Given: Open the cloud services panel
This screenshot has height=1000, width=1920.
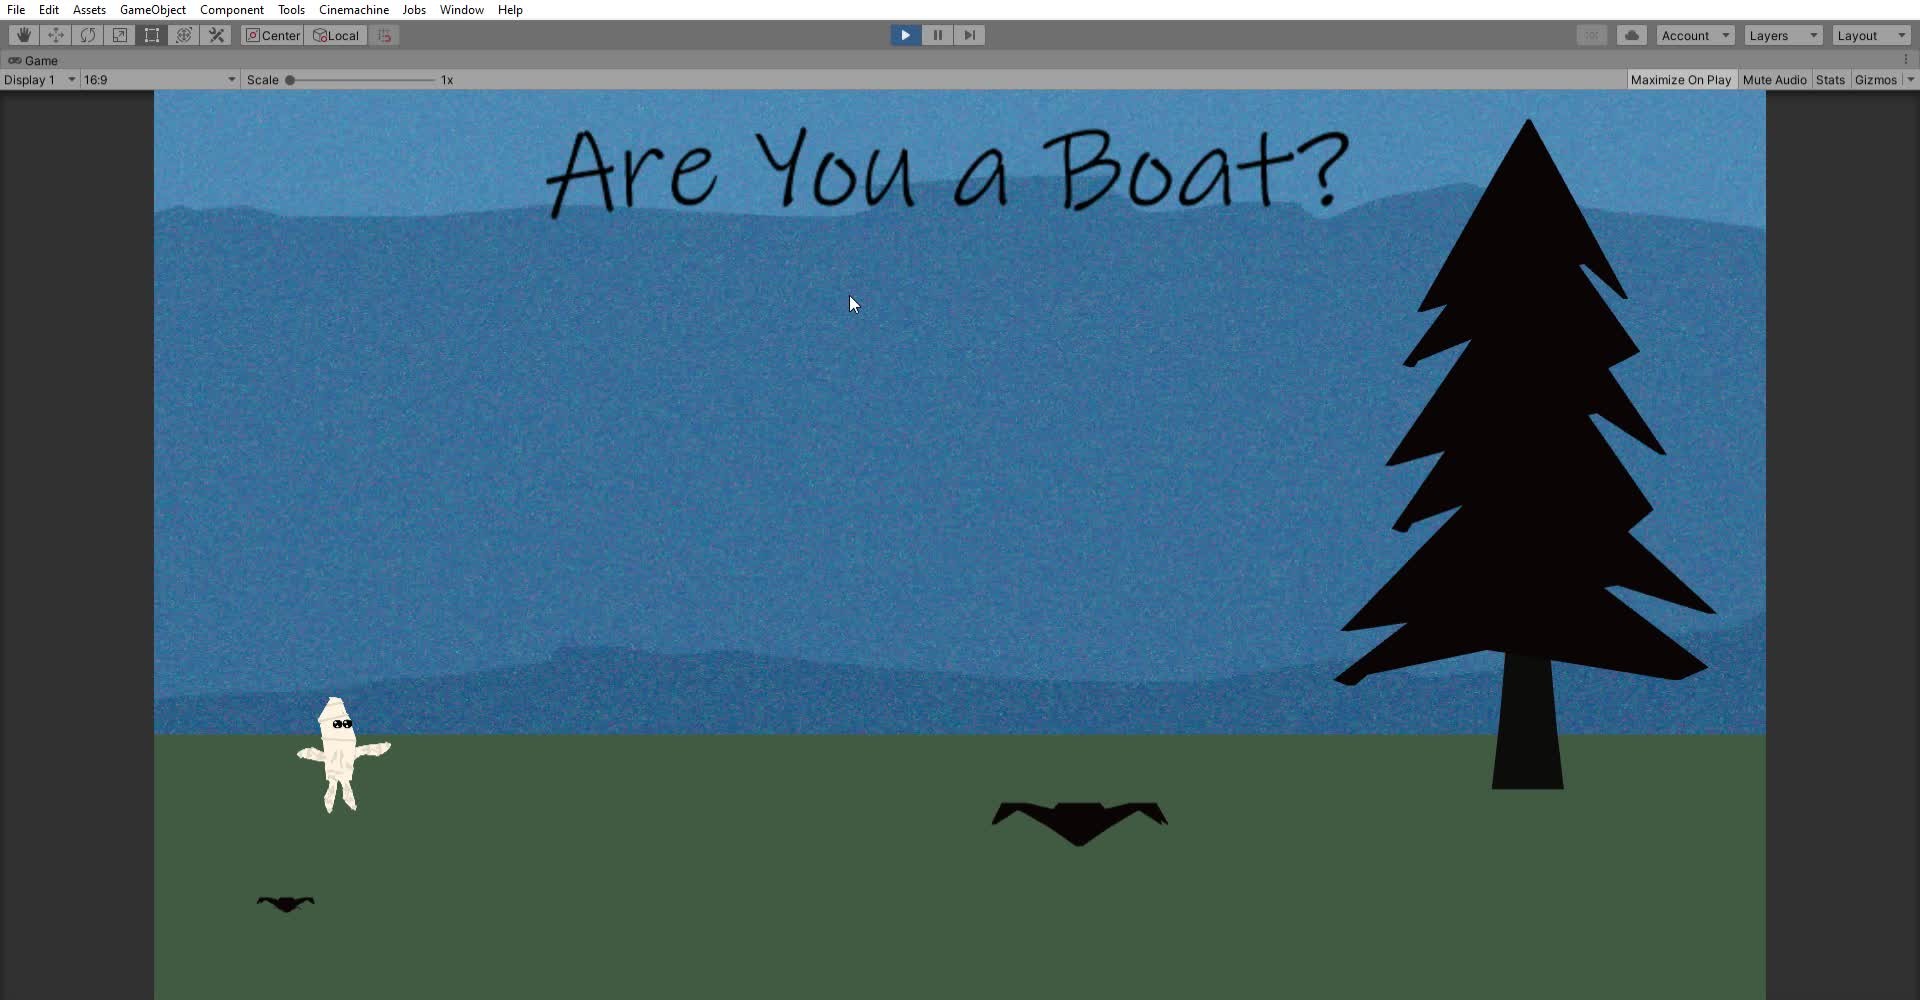Looking at the screenshot, I should 1632,35.
